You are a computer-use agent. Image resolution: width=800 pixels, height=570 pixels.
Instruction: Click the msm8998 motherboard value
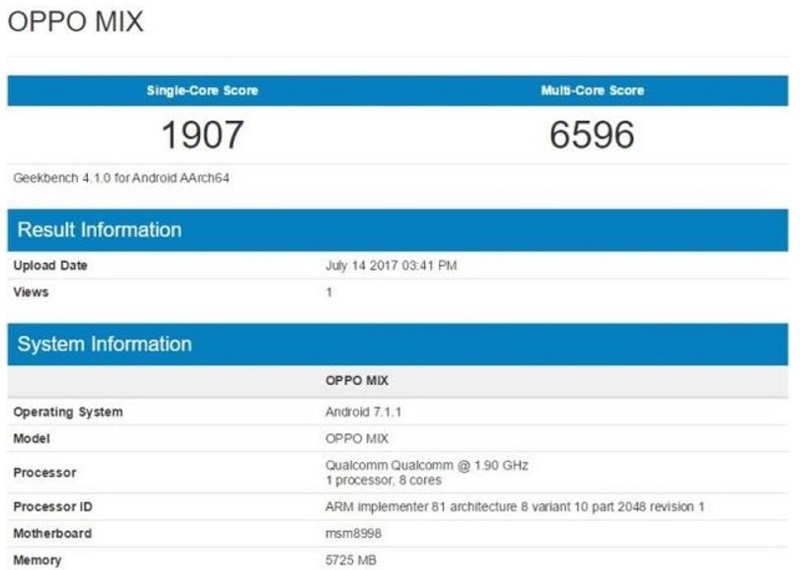353,533
